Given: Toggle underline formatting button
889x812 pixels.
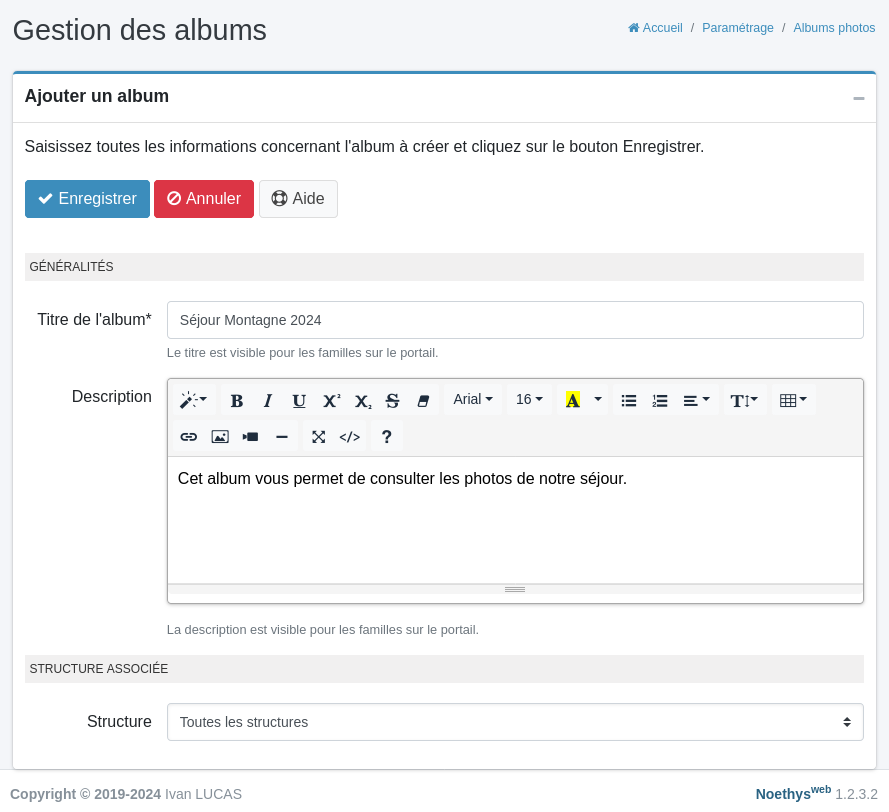Looking at the screenshot, I should click(x=299, y=400).
